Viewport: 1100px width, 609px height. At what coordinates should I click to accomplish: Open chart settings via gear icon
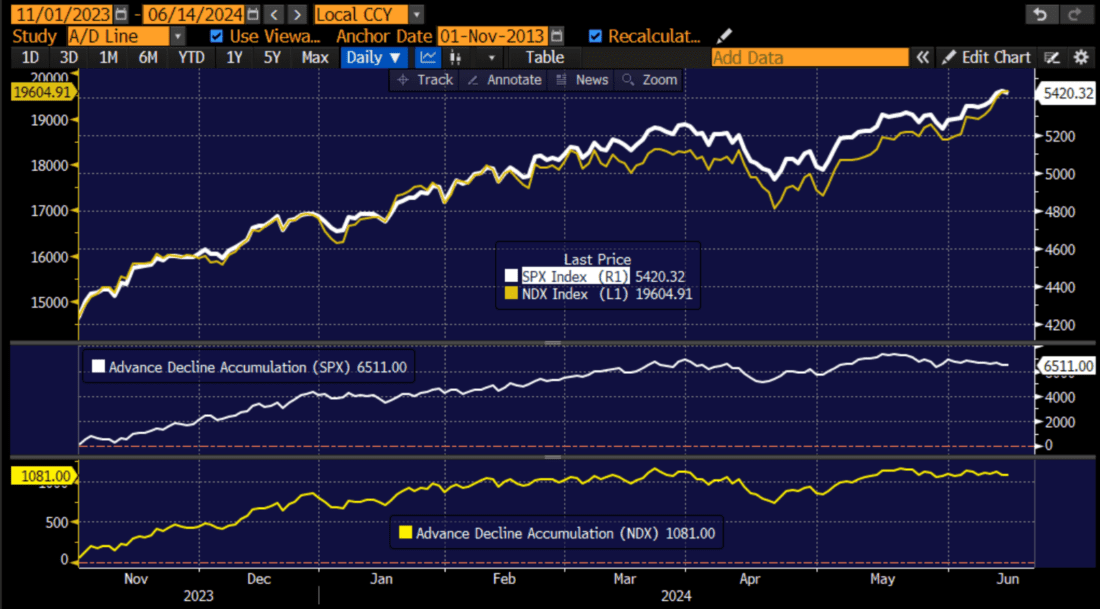(x=1080, y=57)
